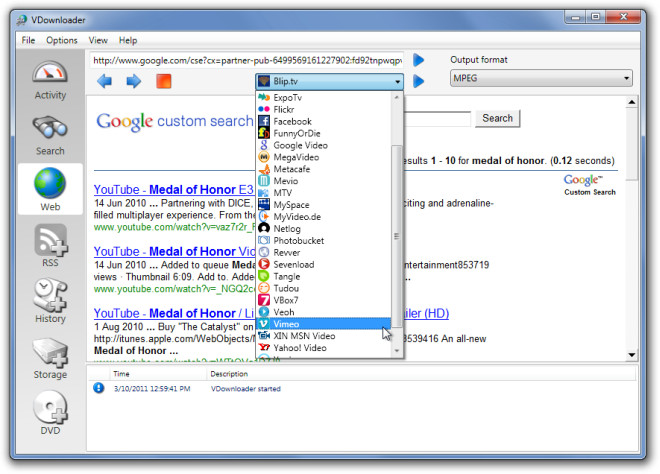Screen dimensions: 660x474
Task: Click the site list scrollbar thumb
Action: [396, 237]
